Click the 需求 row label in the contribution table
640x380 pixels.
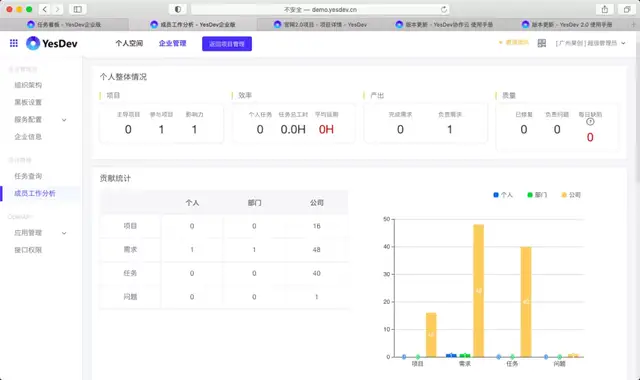point(130,249)
